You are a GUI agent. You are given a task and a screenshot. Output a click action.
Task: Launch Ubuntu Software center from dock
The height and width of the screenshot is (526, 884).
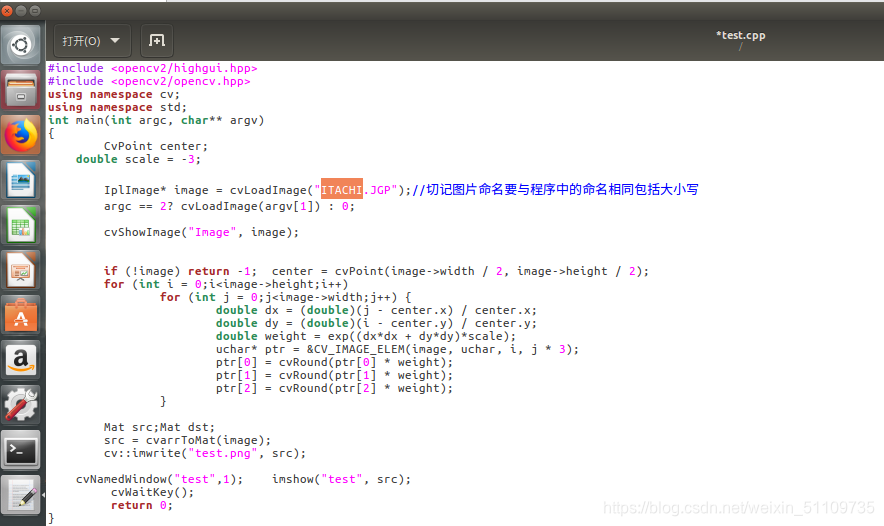coord(21,315)
